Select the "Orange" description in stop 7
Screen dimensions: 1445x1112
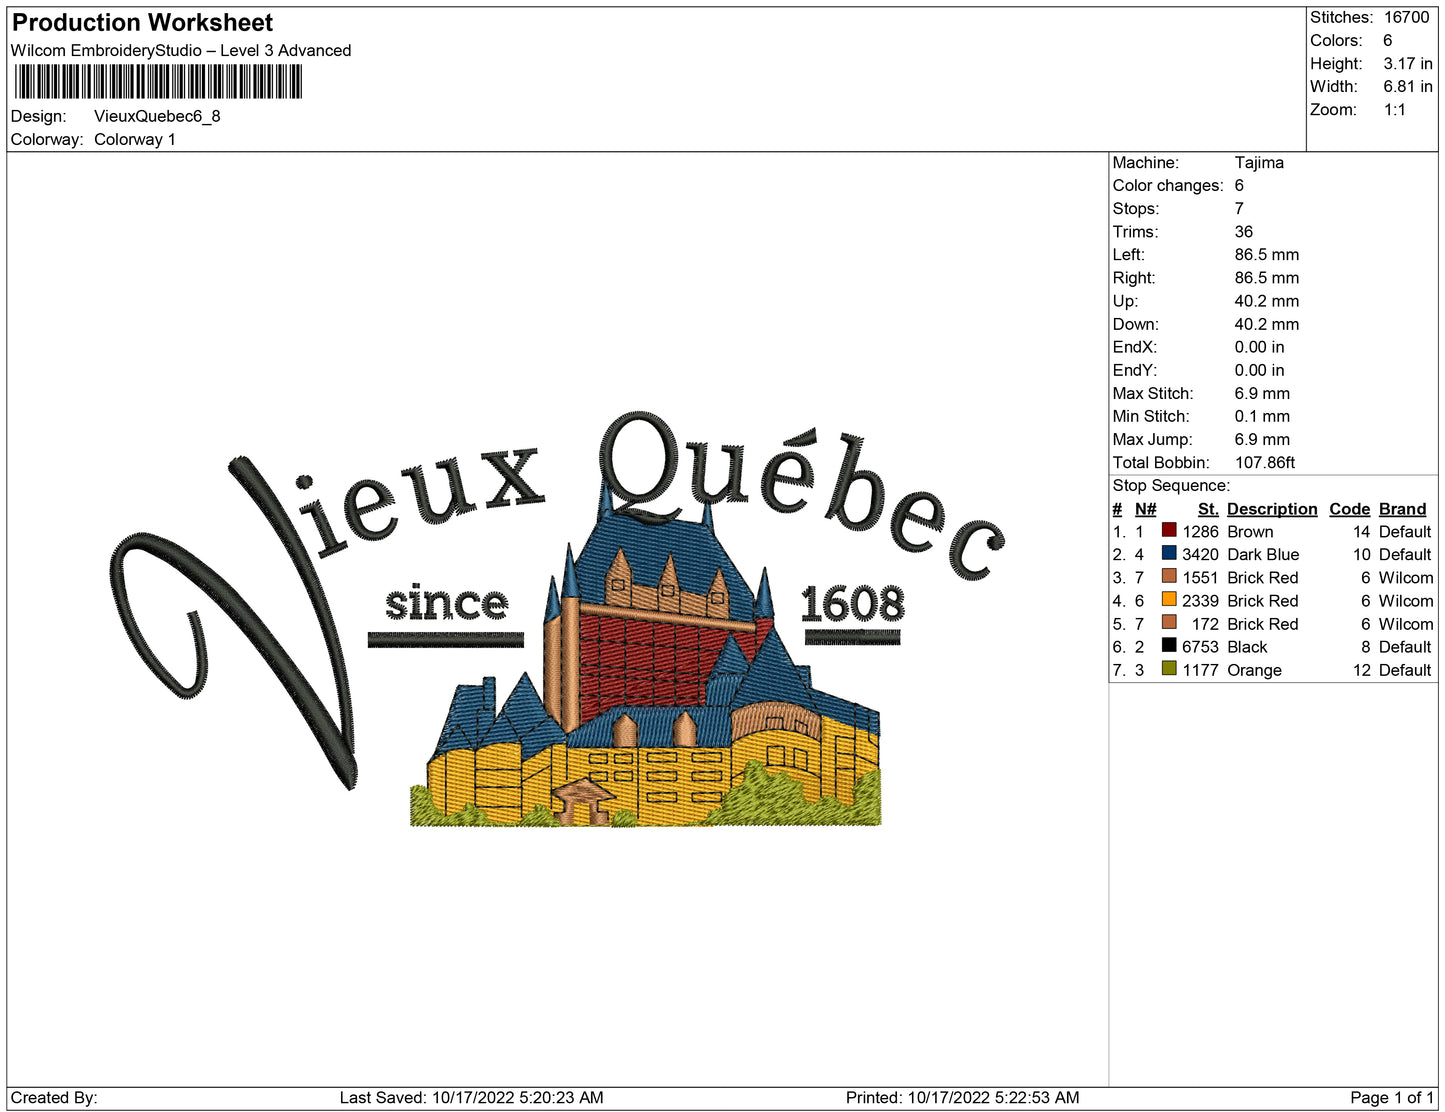[x=1254, y=670]
